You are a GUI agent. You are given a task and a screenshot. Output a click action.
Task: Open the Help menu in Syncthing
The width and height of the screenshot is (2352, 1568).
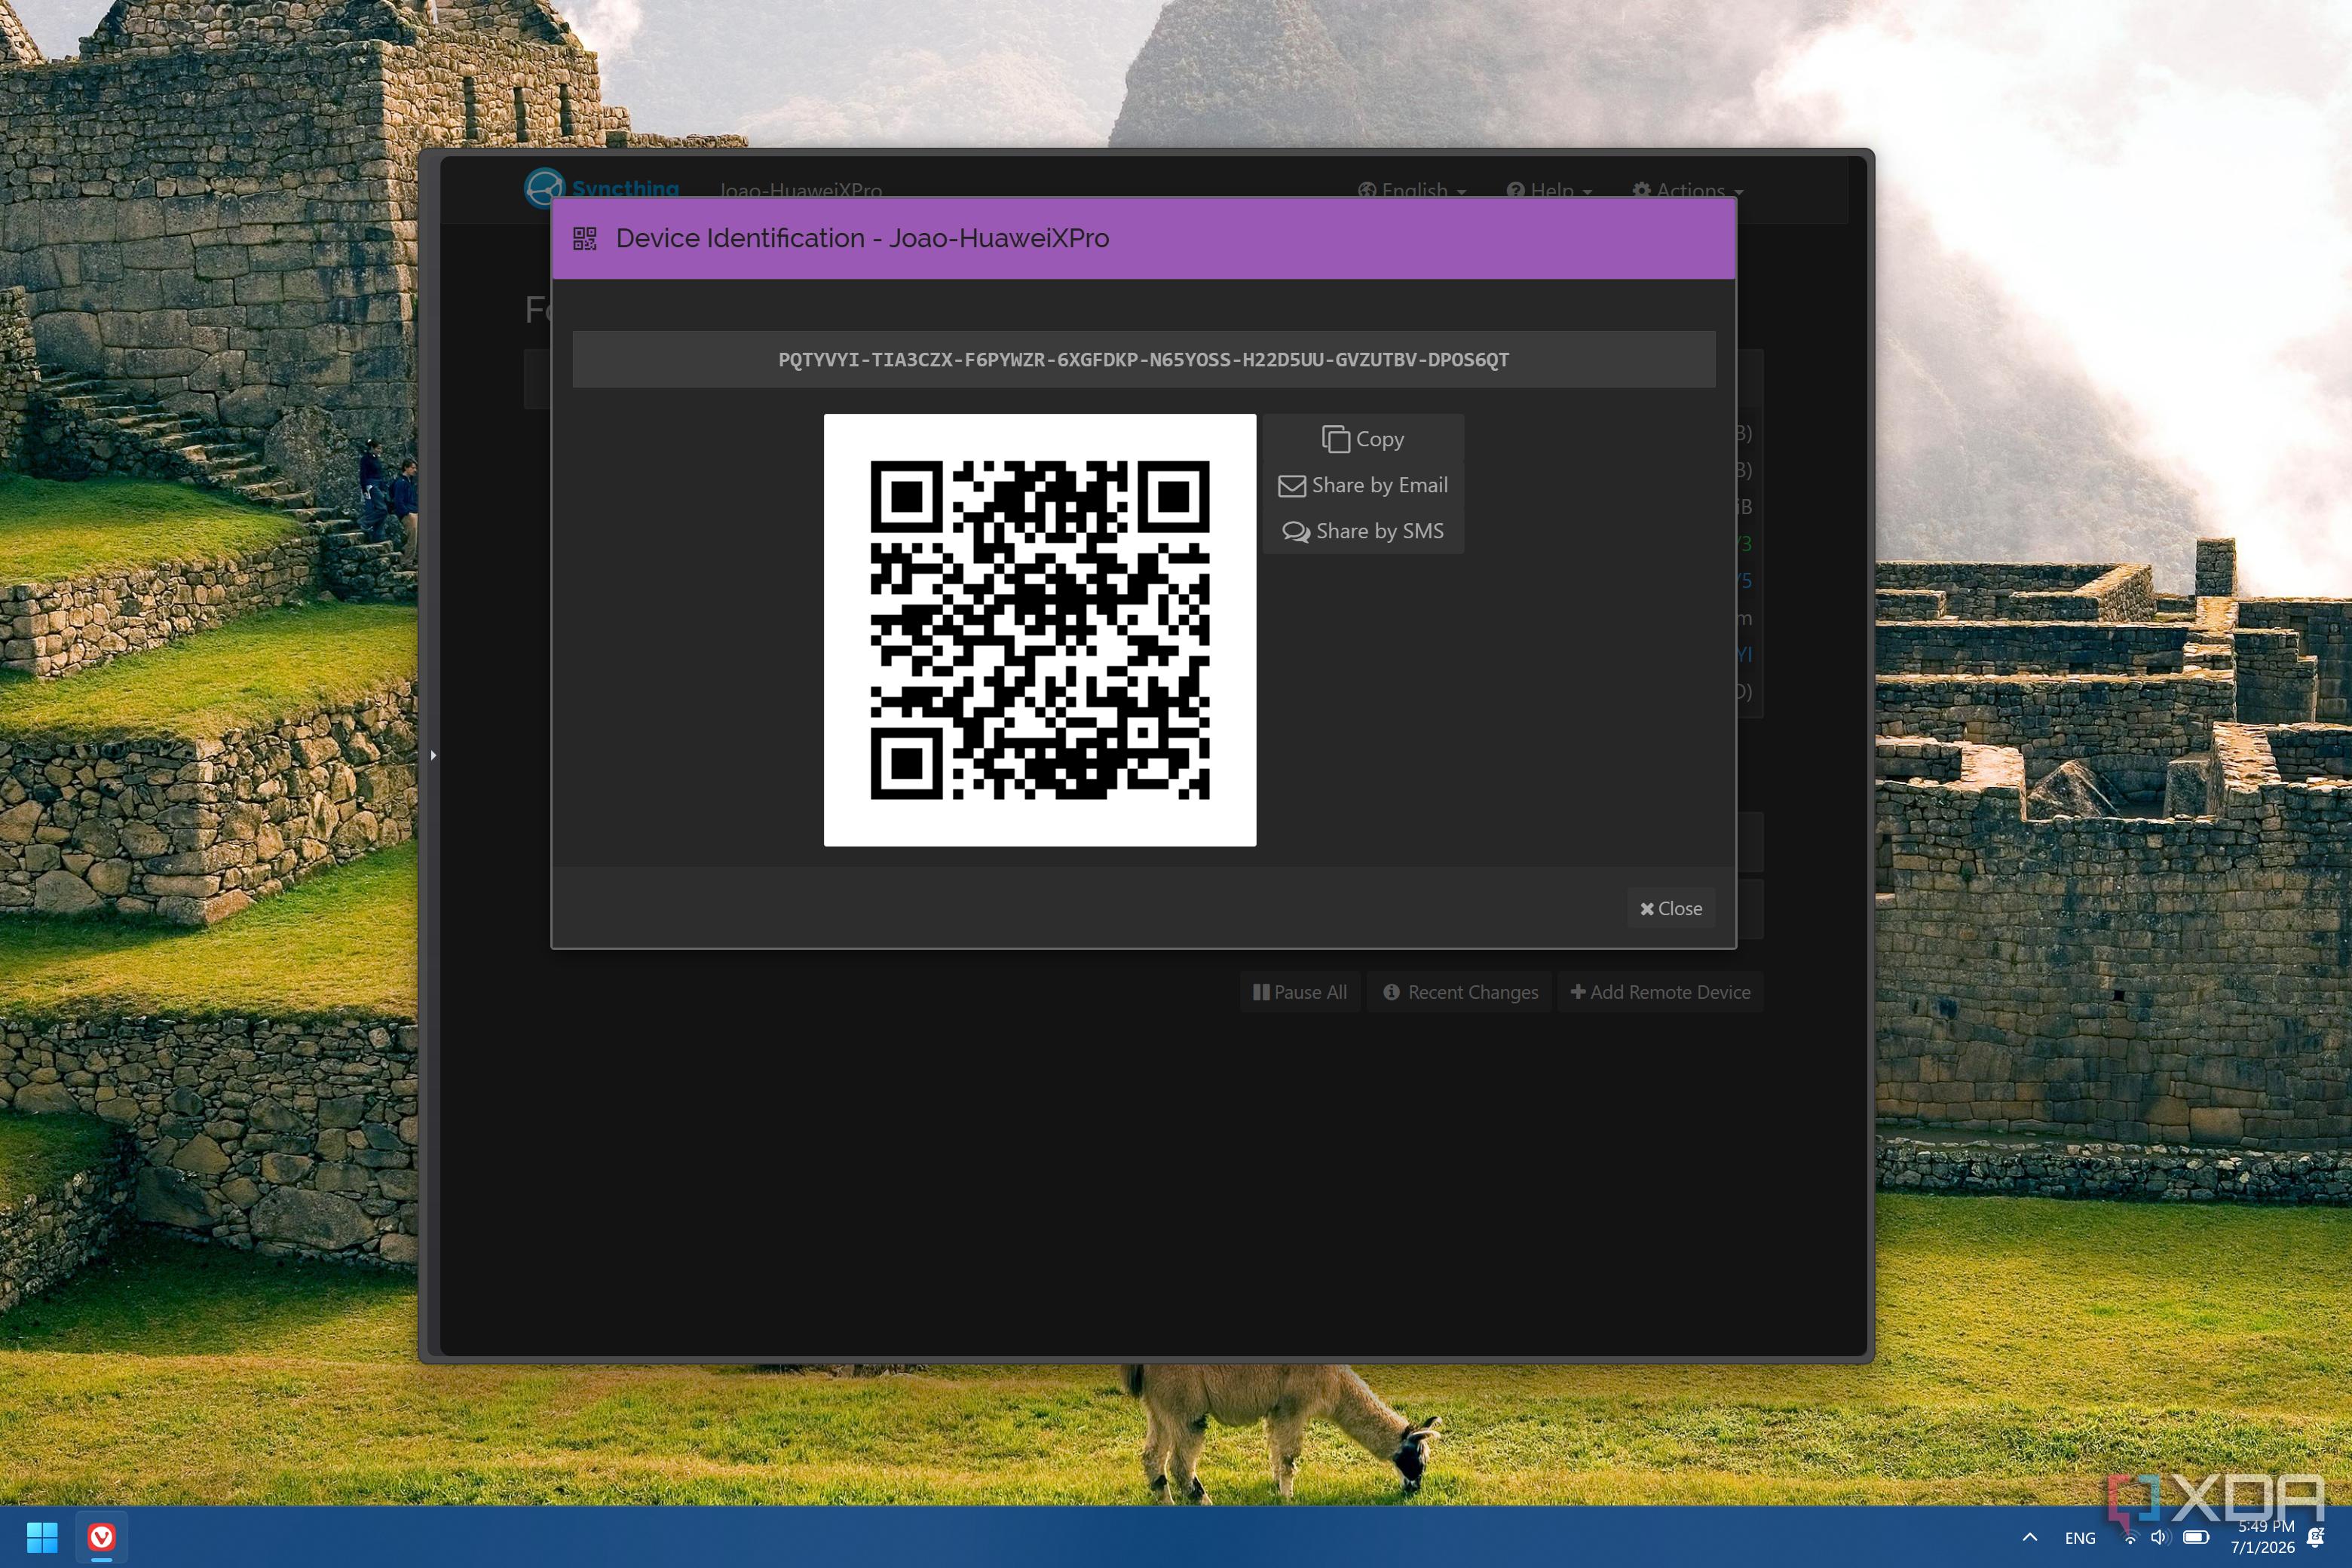(1549, 190)
